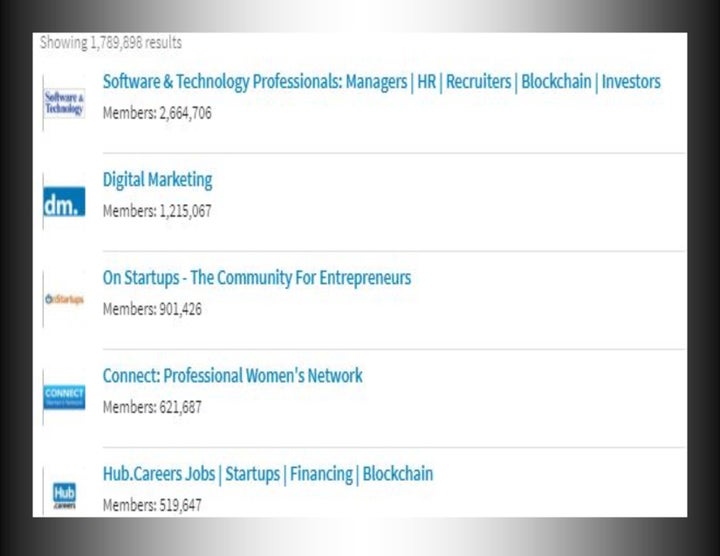The width and height of the screenshot is (720, 556).
Task: Click the blue CONNECT group logo
Action: coord(64,397)
